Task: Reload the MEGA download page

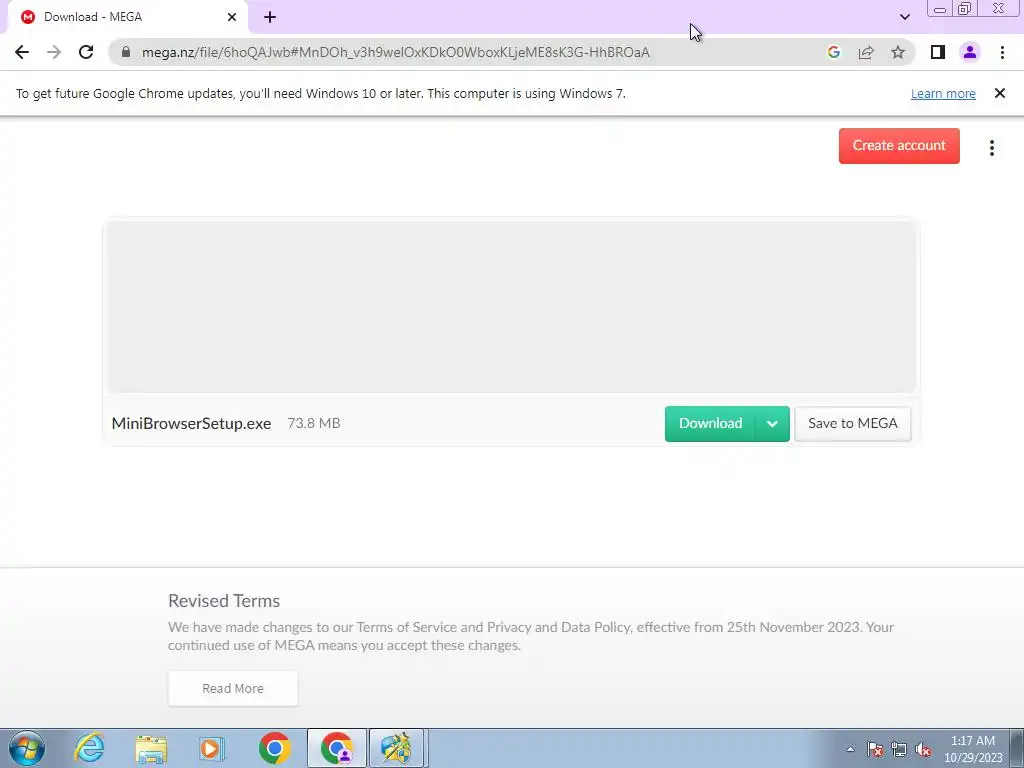Action: pos(86,52)
